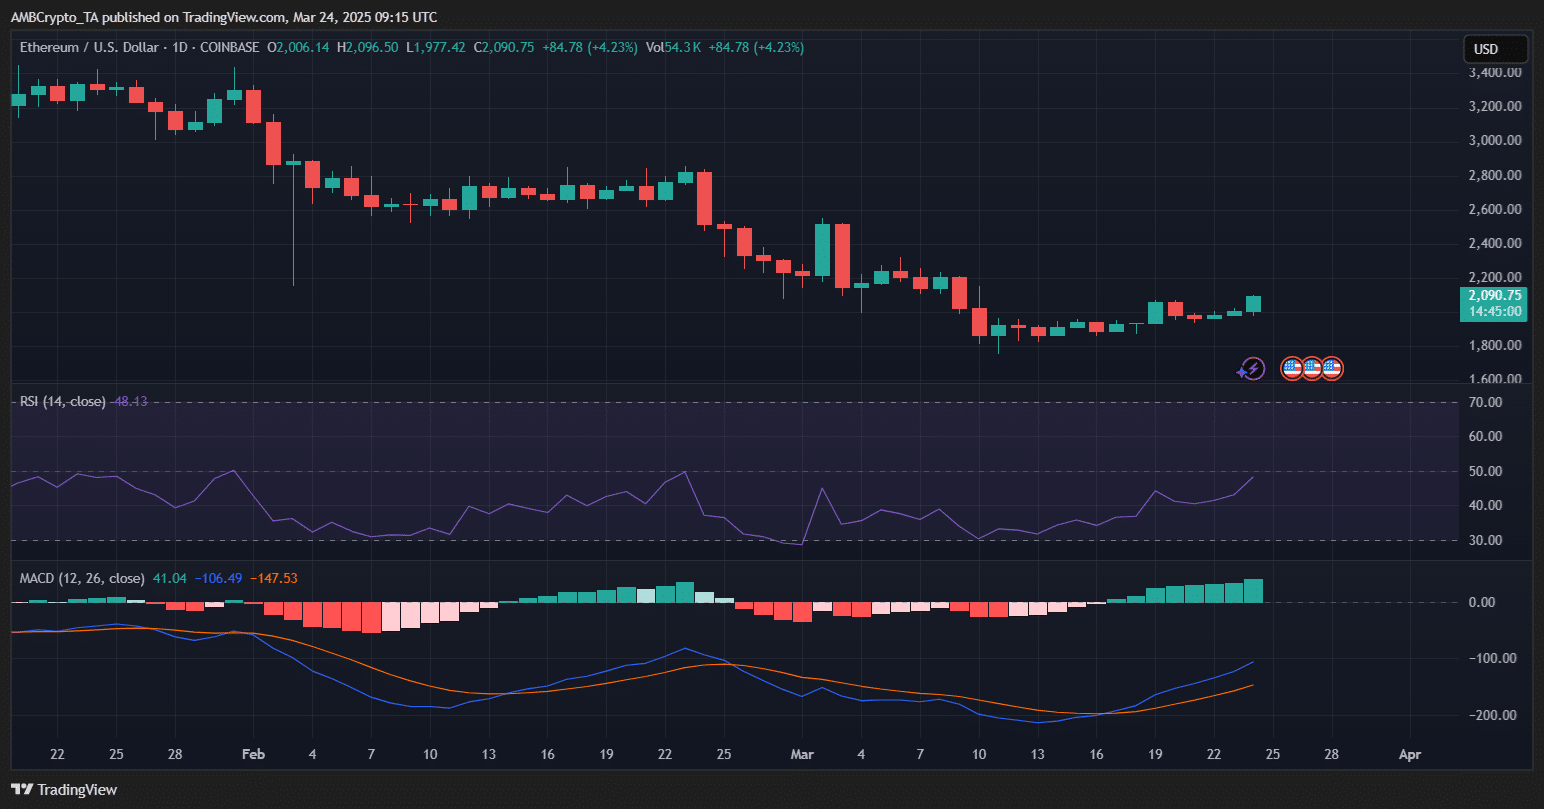
Task: Click the middle US flag event icon
Action: coord(1311,369)
